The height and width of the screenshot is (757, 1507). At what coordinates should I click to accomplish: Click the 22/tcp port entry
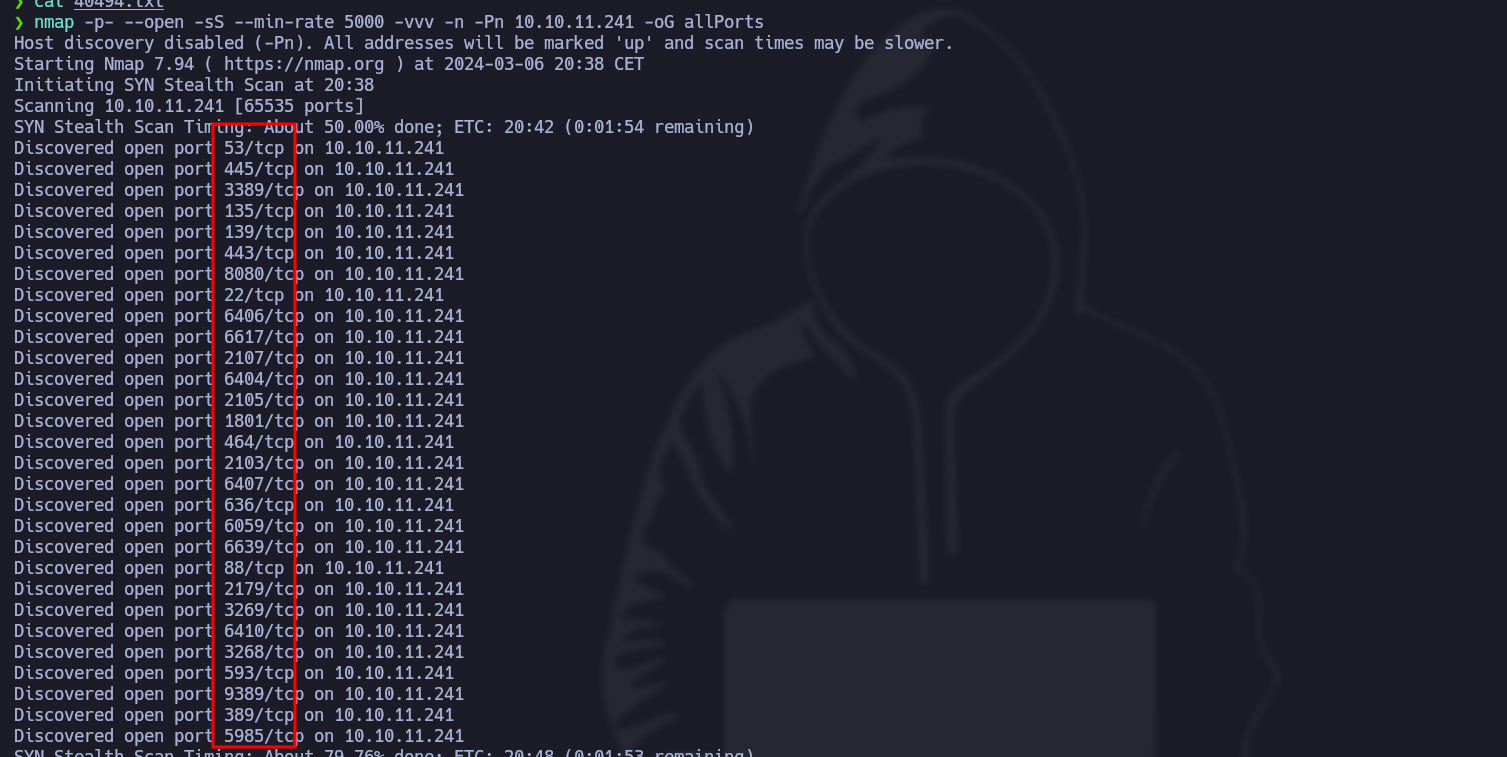(x=254, y=295)
